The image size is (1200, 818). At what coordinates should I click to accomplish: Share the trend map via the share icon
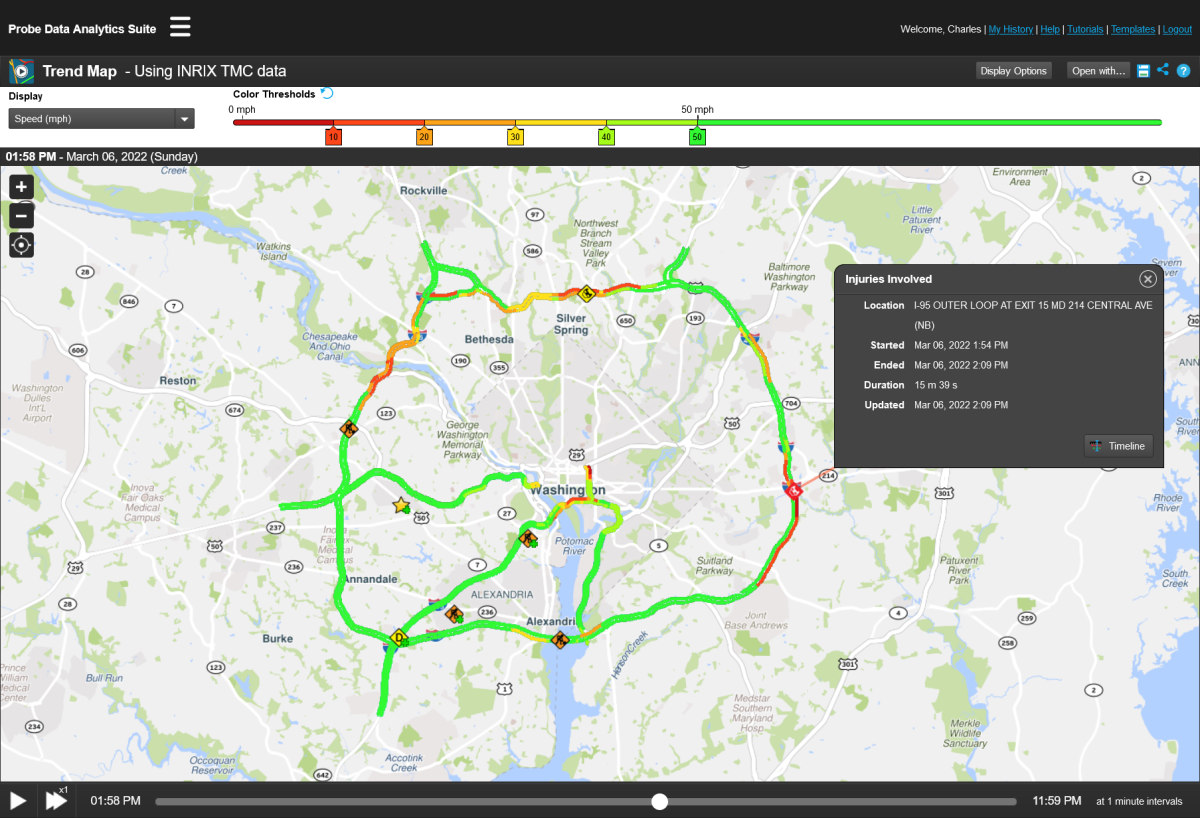click(x=1162, y=70)
